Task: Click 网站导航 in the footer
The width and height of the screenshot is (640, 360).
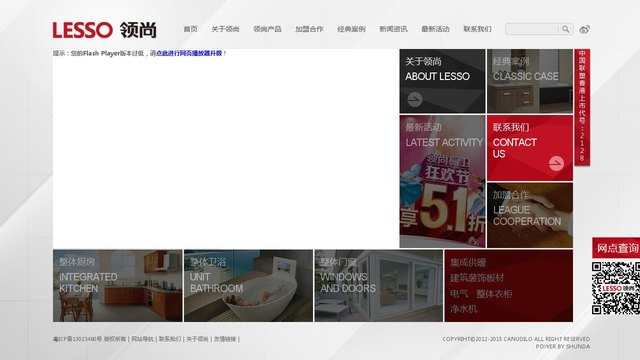Action: 142,339
